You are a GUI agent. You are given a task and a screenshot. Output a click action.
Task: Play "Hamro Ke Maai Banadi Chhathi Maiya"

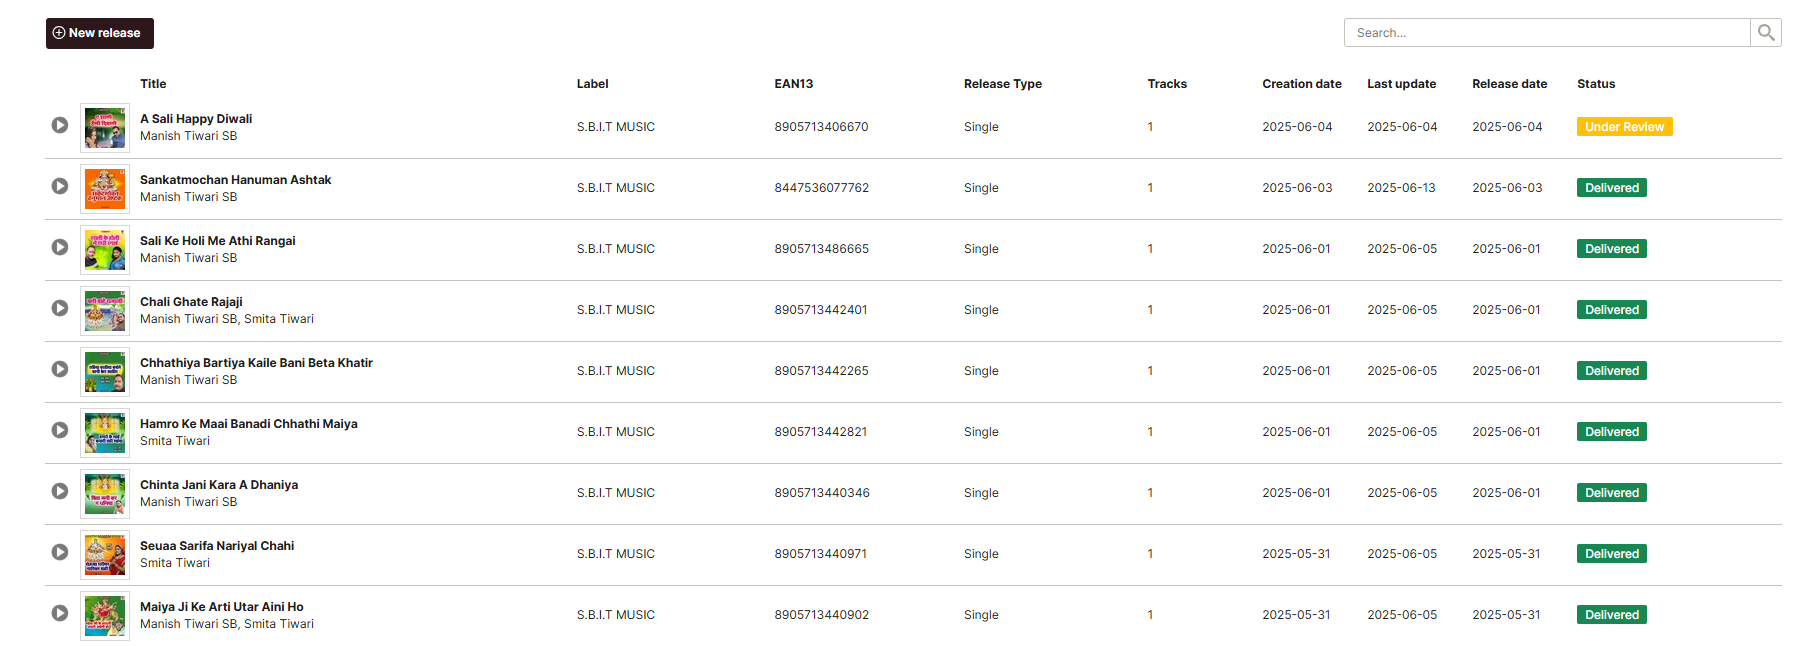coord(60,432)
